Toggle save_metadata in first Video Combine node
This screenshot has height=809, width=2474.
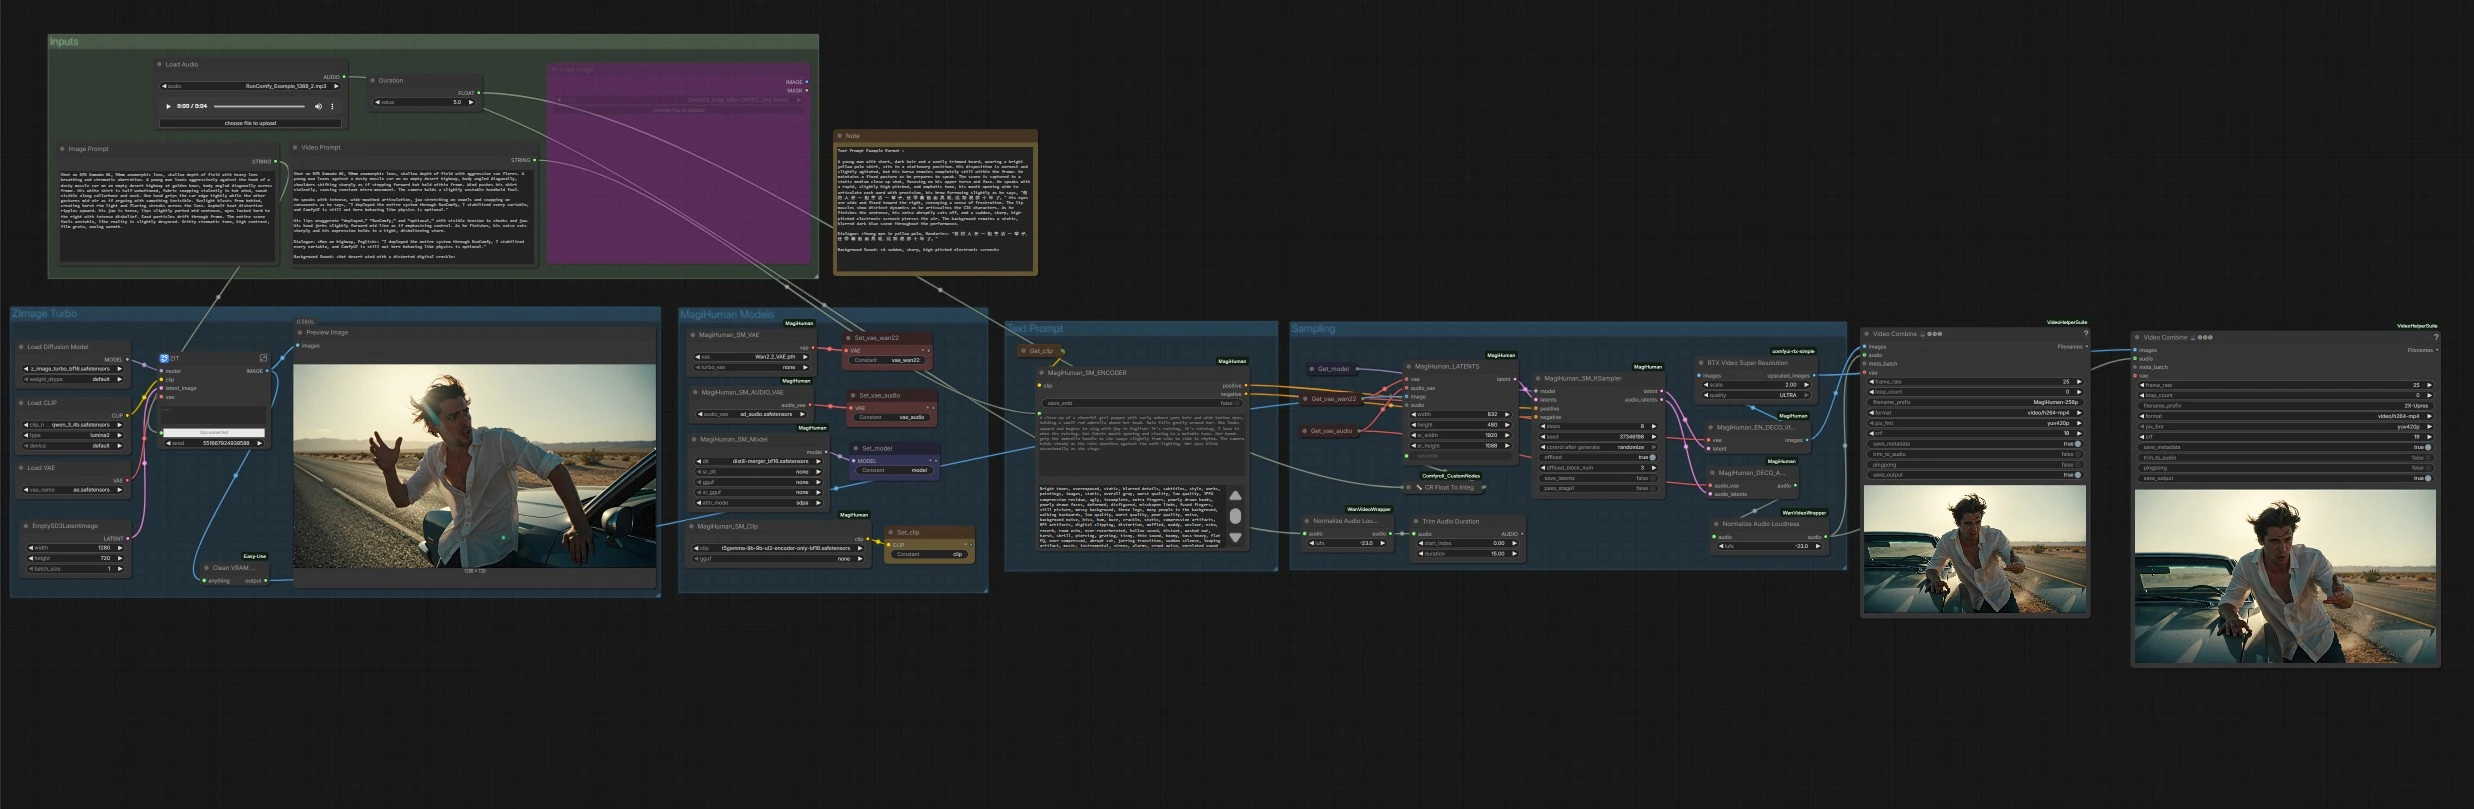1975,444
